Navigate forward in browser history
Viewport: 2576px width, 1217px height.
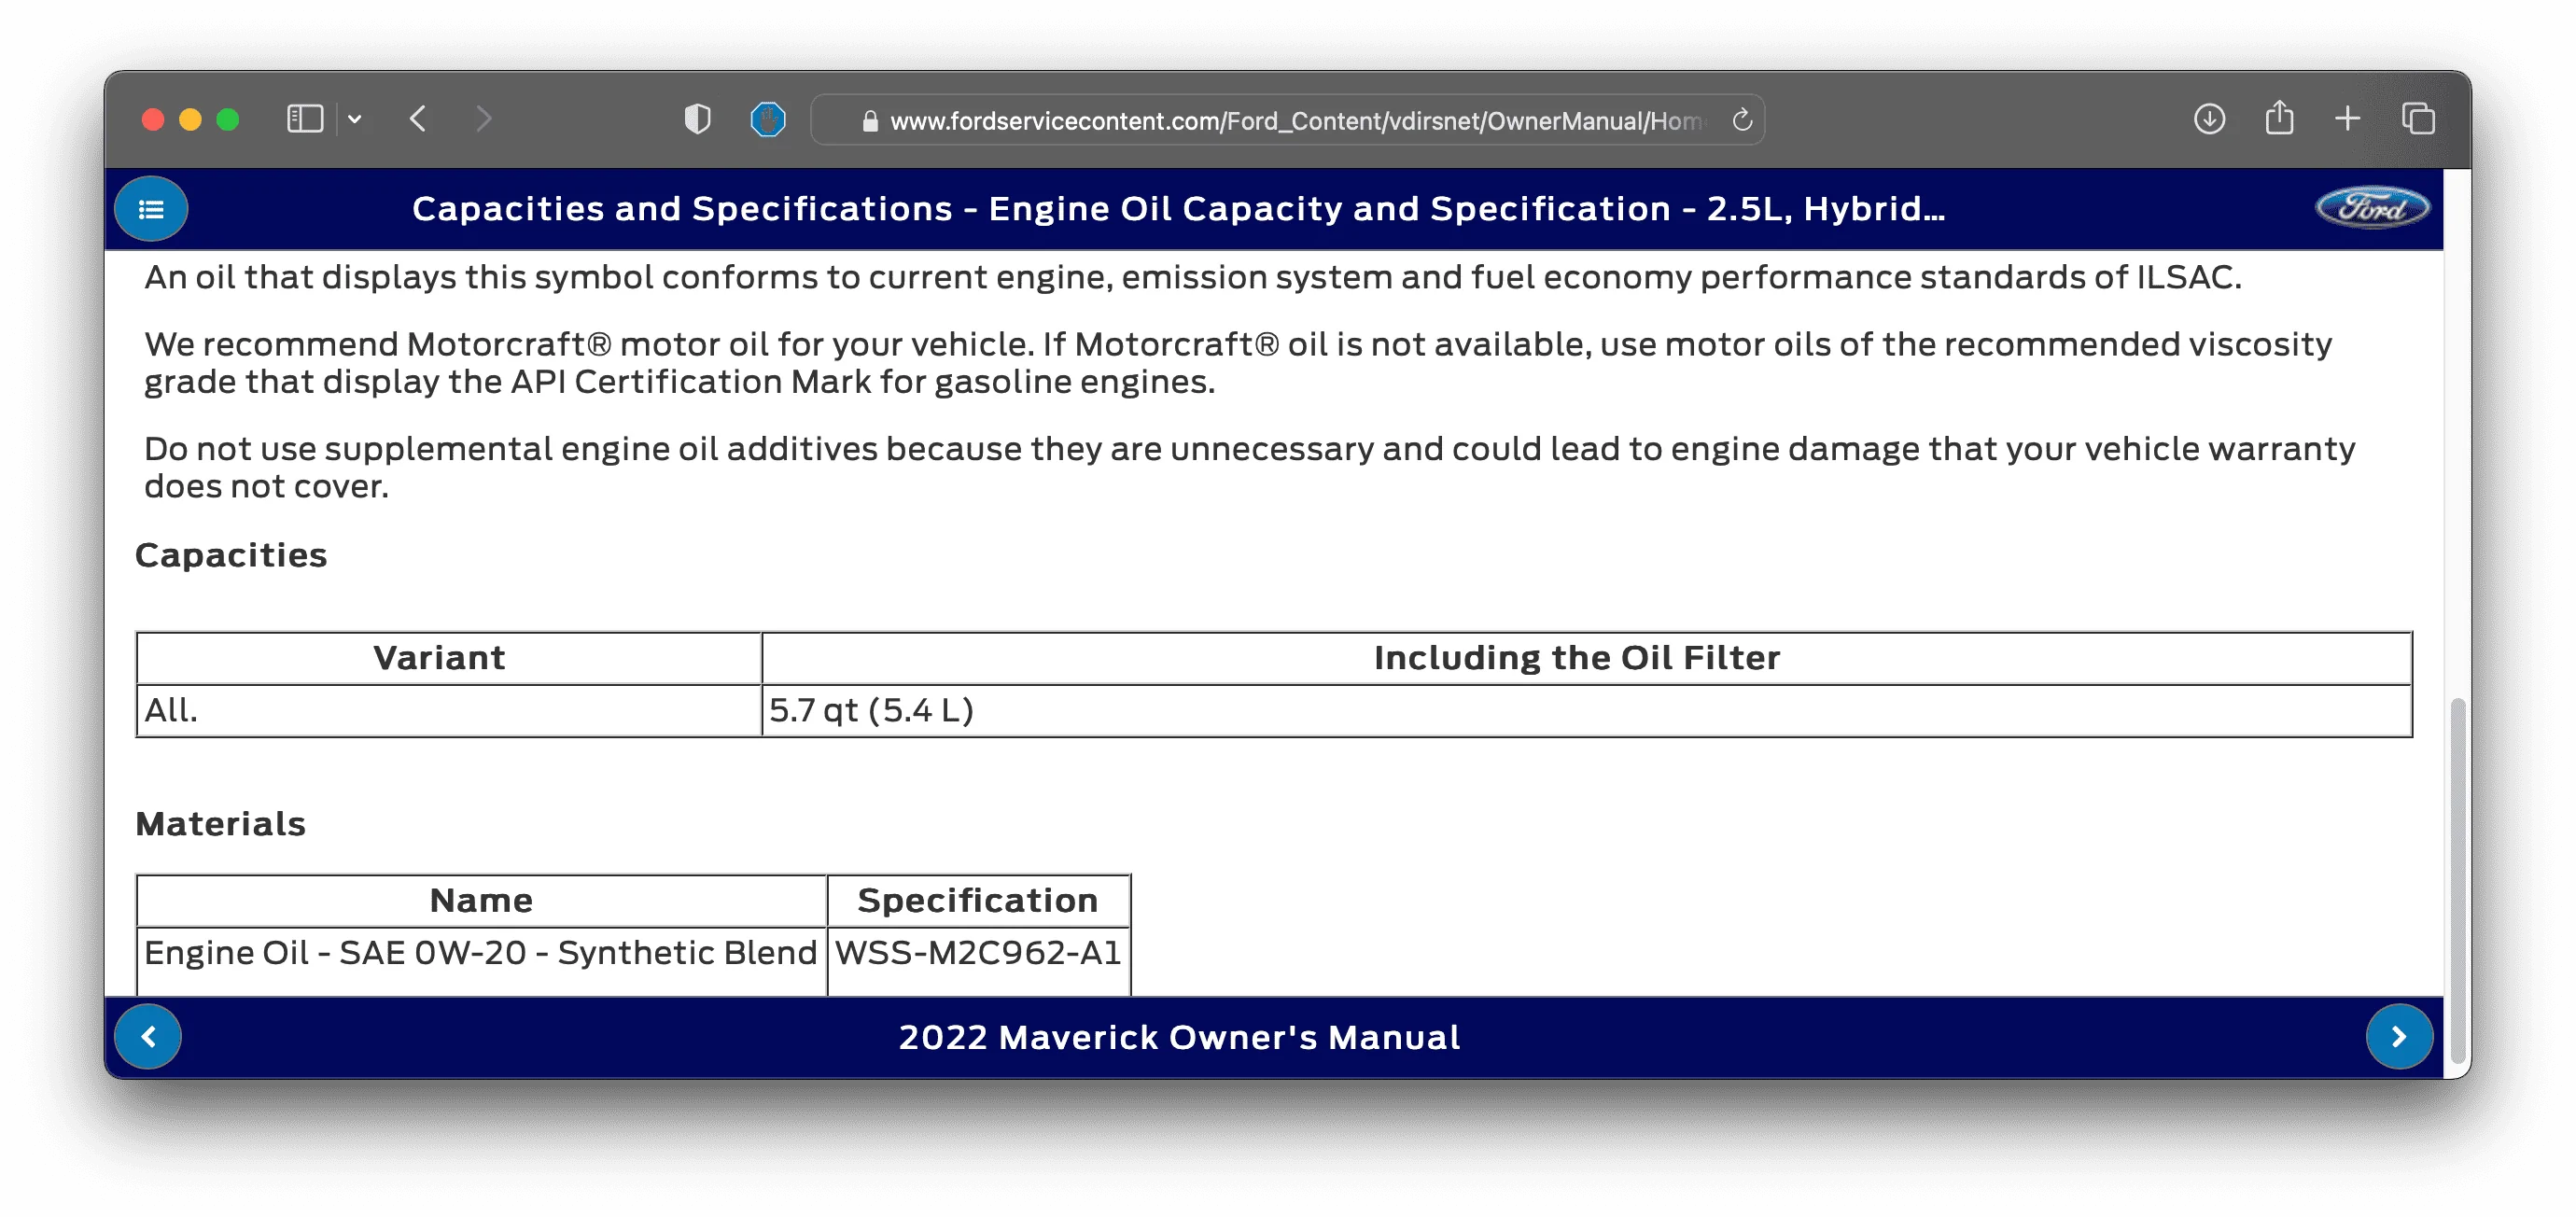pos(484,119)
